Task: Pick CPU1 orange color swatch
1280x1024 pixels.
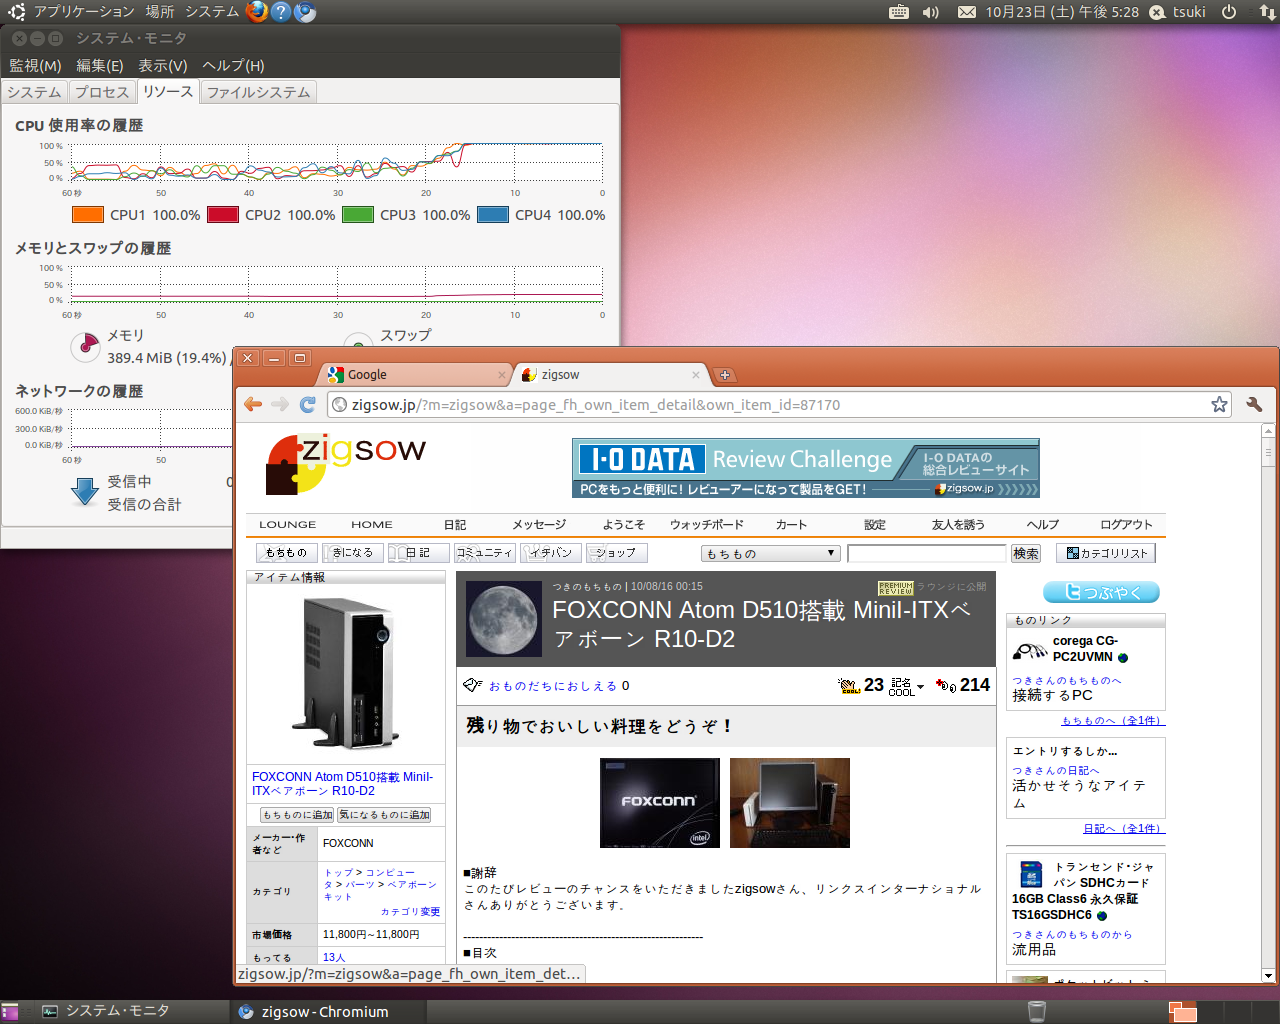Action: pyautogui.click(x=88, y=214)
